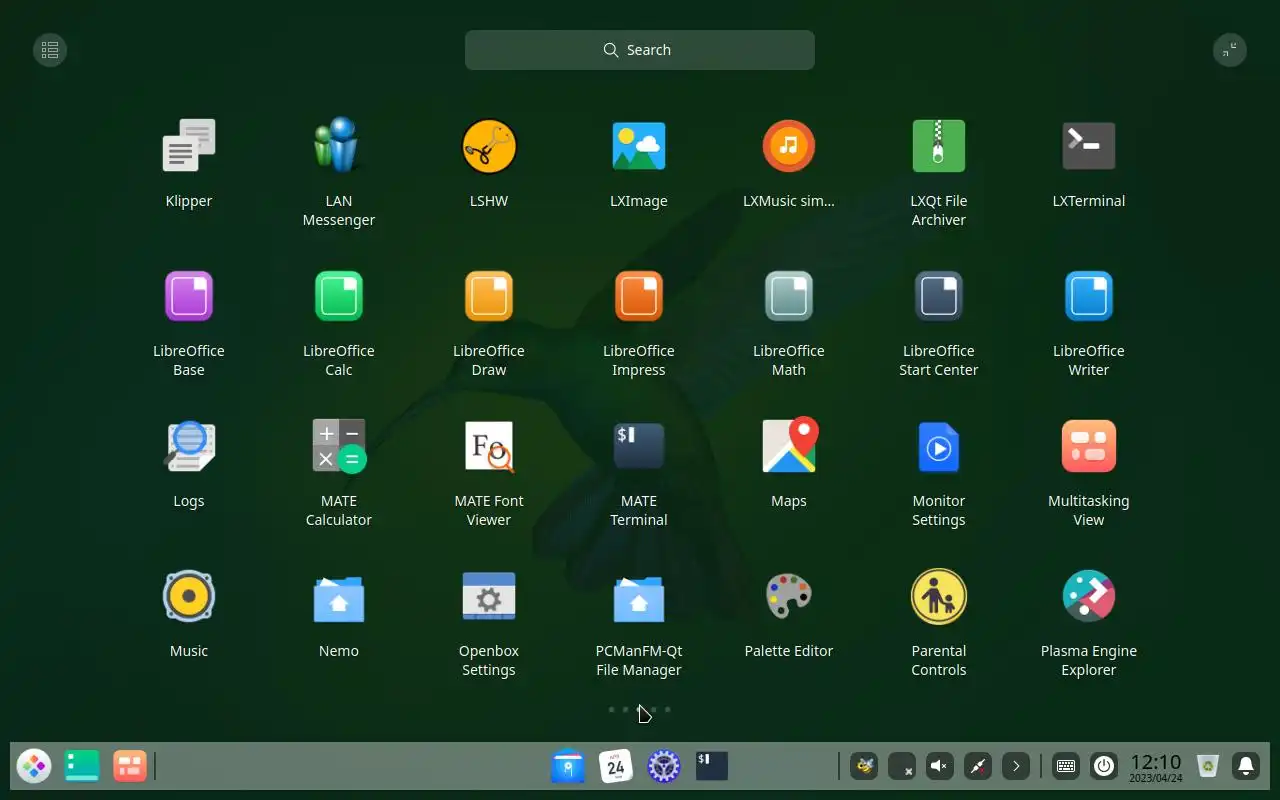Viewport: 1280px width, 800px height.
Task: Go to the first launcher page dot
Action: point(611,710)
